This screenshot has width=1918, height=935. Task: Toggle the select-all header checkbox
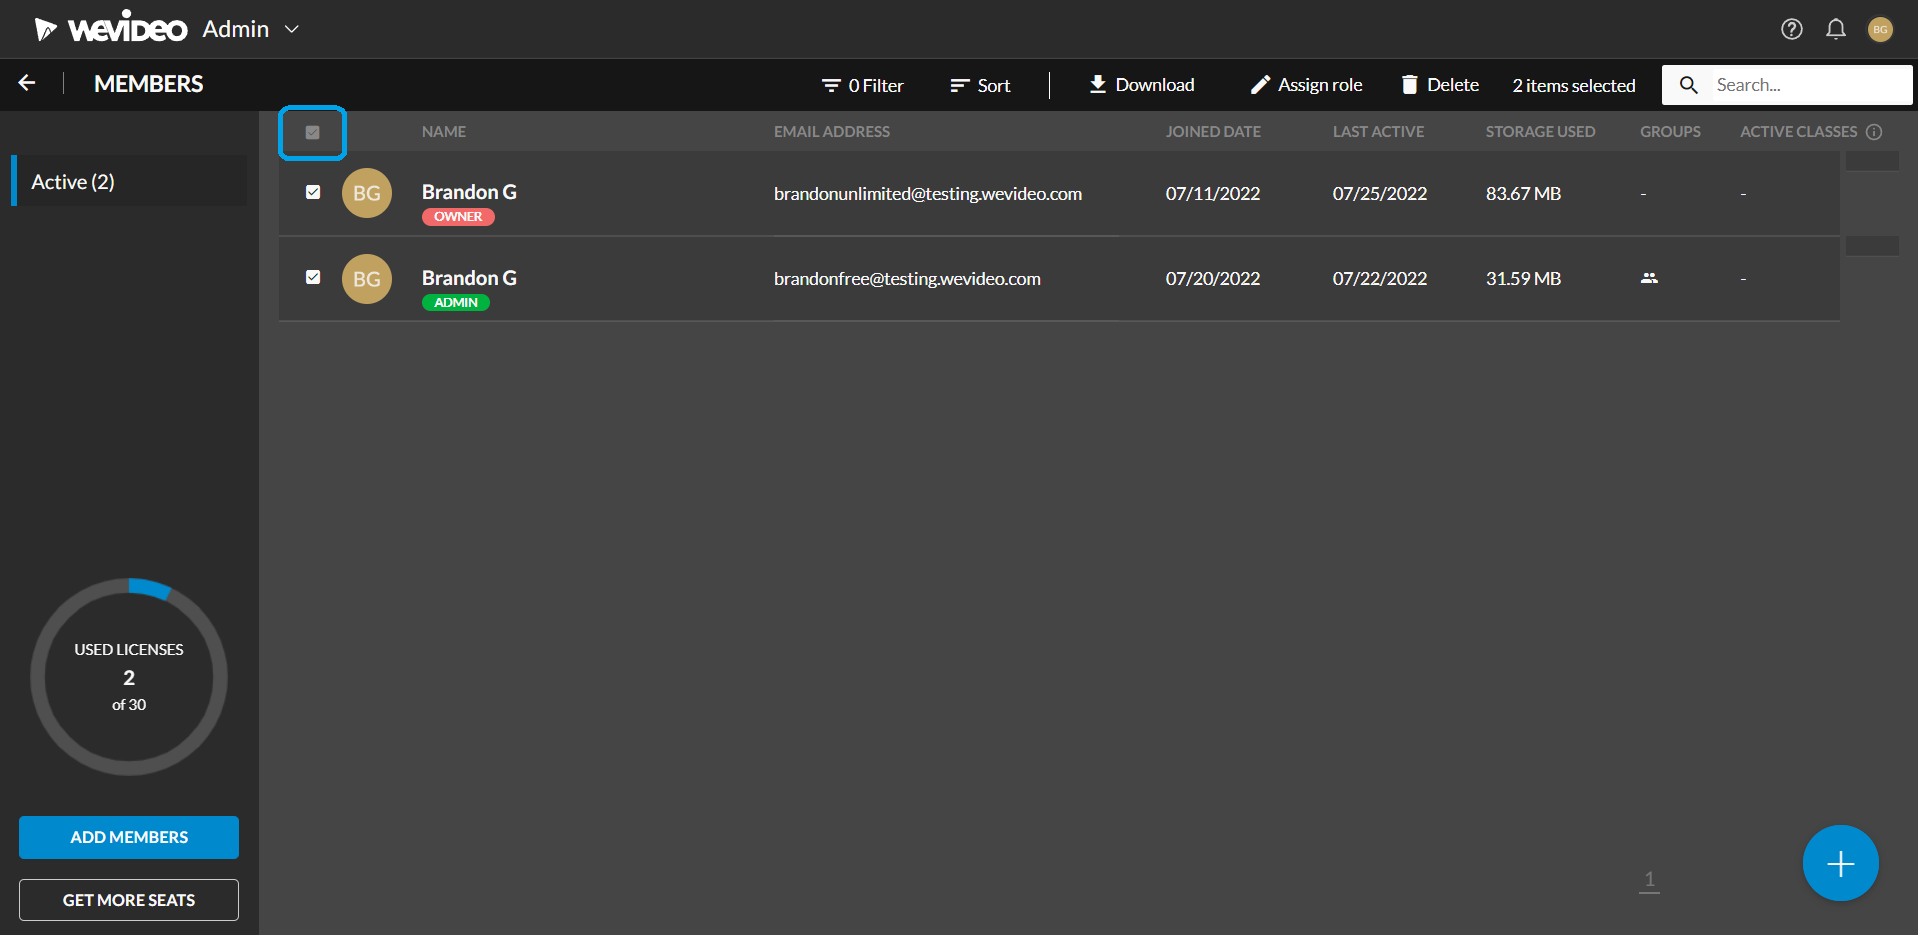312,132
